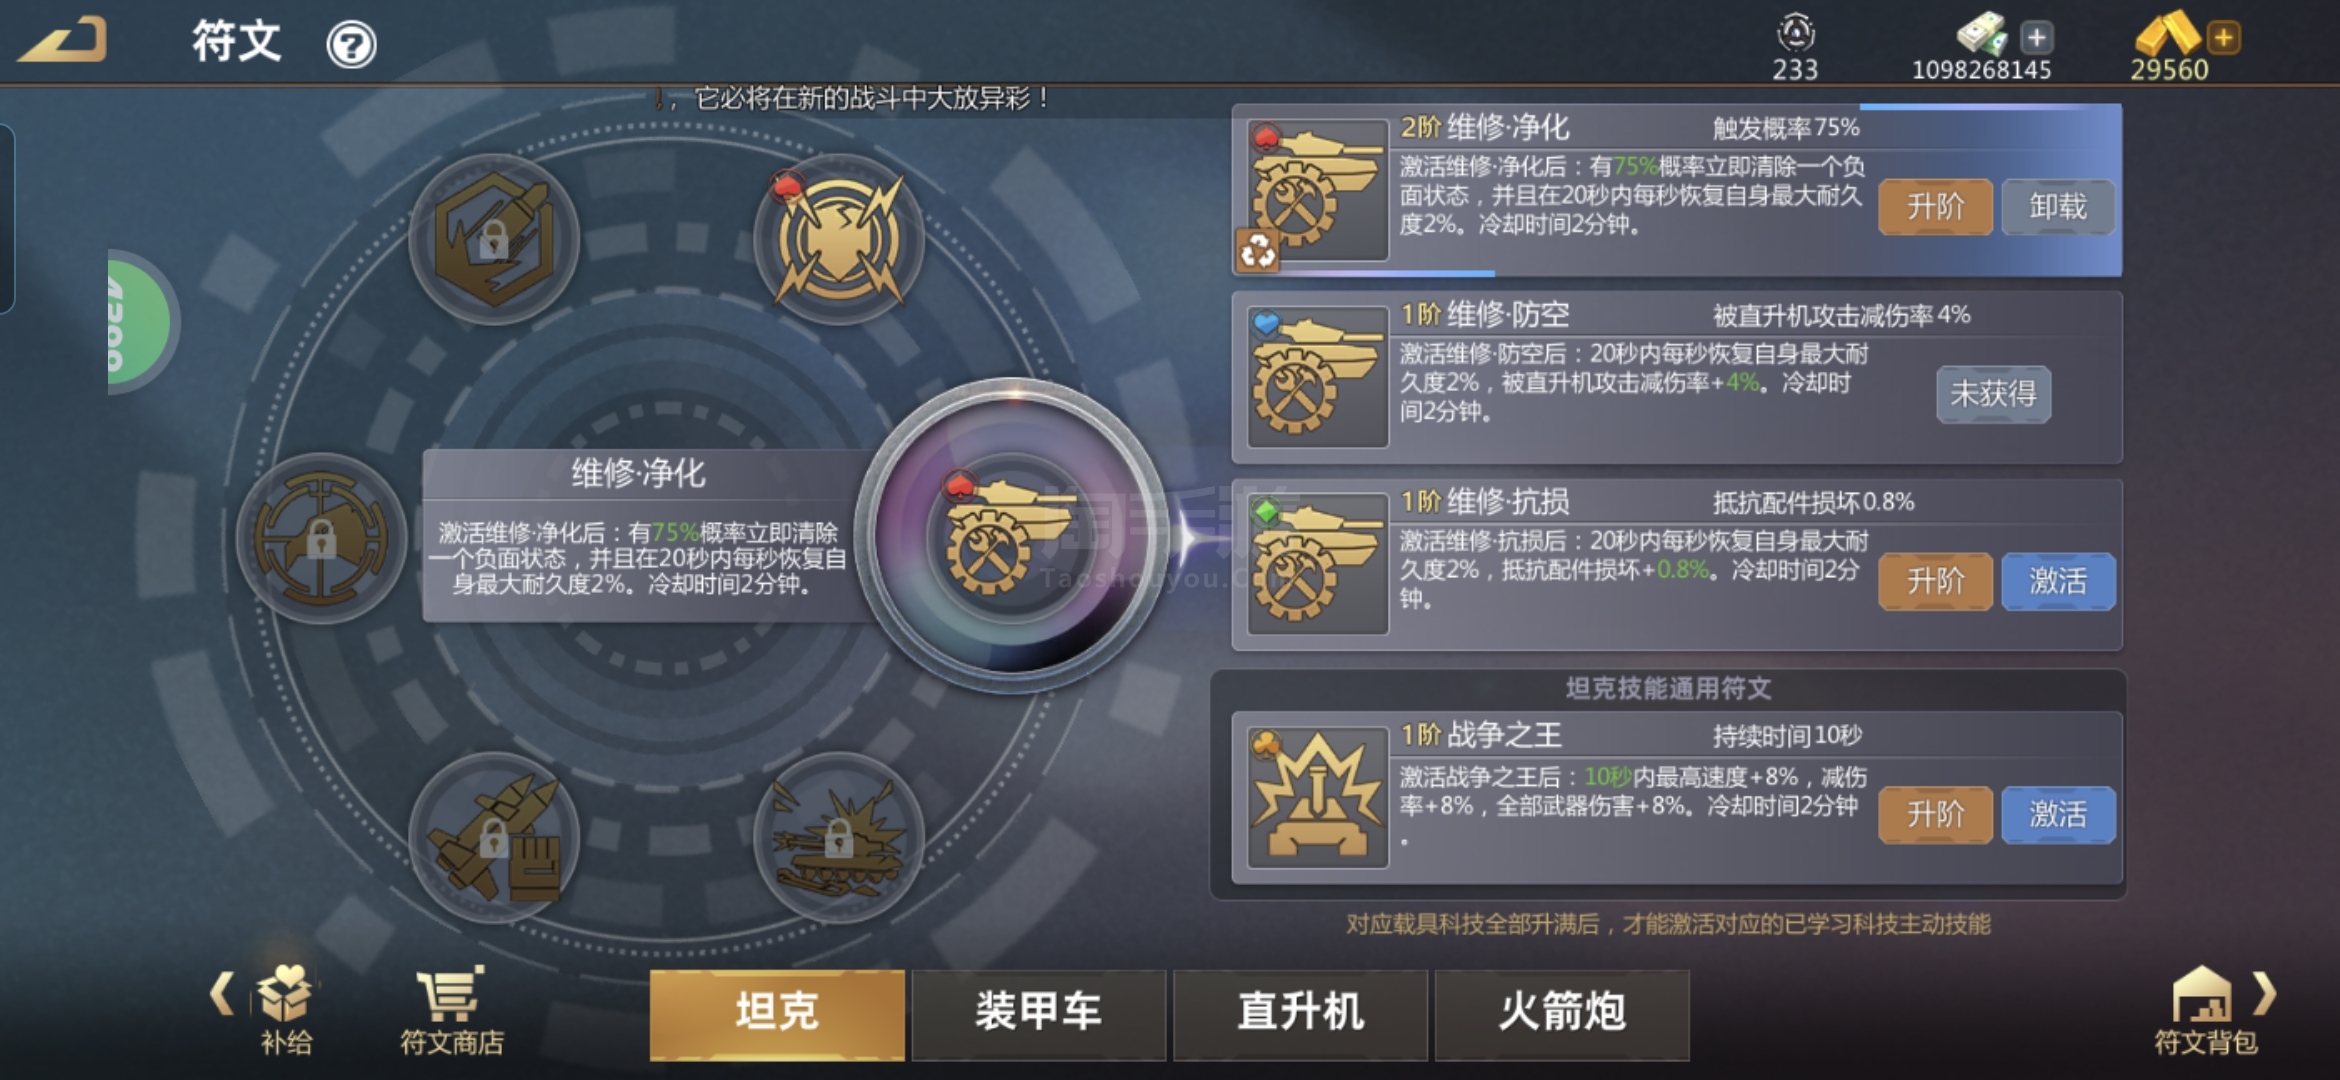Expand previous page with left chevron
Viewport: 2340px width, 1080px height.
[x=222, y=993]
